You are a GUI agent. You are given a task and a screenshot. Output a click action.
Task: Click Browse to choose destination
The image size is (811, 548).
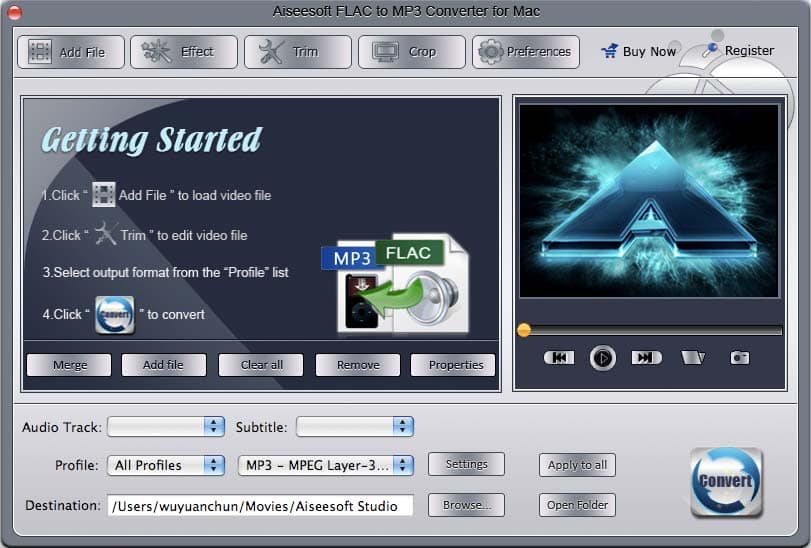click(467, 505)
